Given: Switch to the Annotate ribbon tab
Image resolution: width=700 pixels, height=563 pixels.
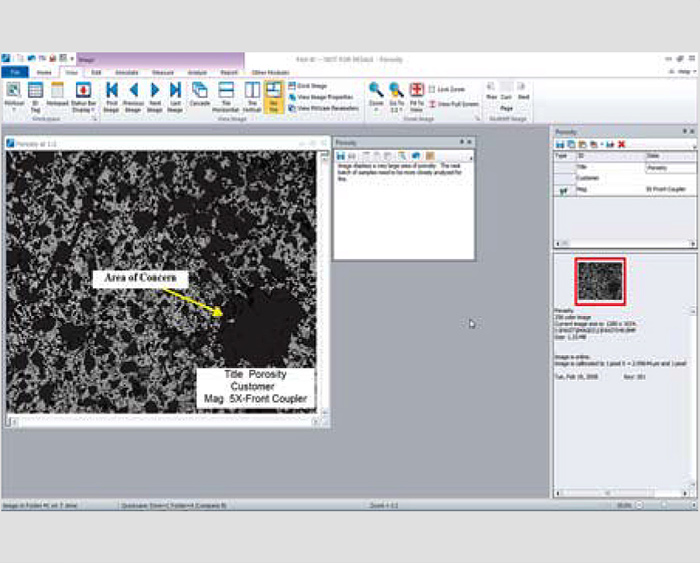Looking at the screenshot, I should coord(126,73).
